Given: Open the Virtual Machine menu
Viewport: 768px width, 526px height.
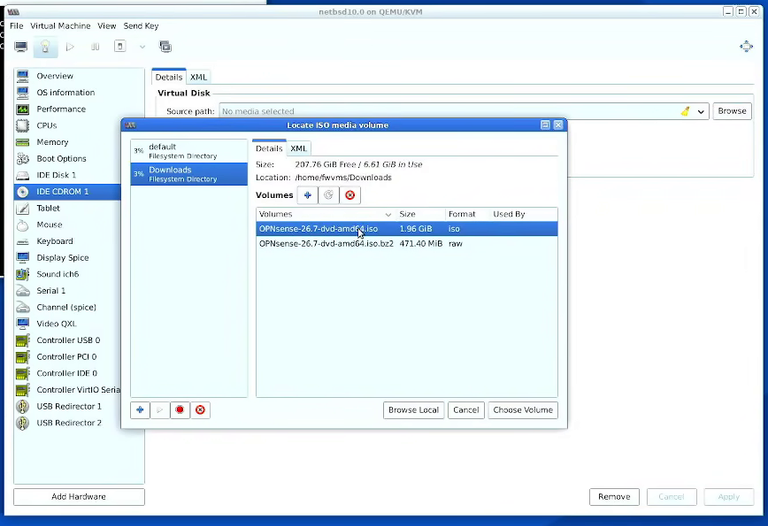Looking at the screenshot, I should point(60,26).
